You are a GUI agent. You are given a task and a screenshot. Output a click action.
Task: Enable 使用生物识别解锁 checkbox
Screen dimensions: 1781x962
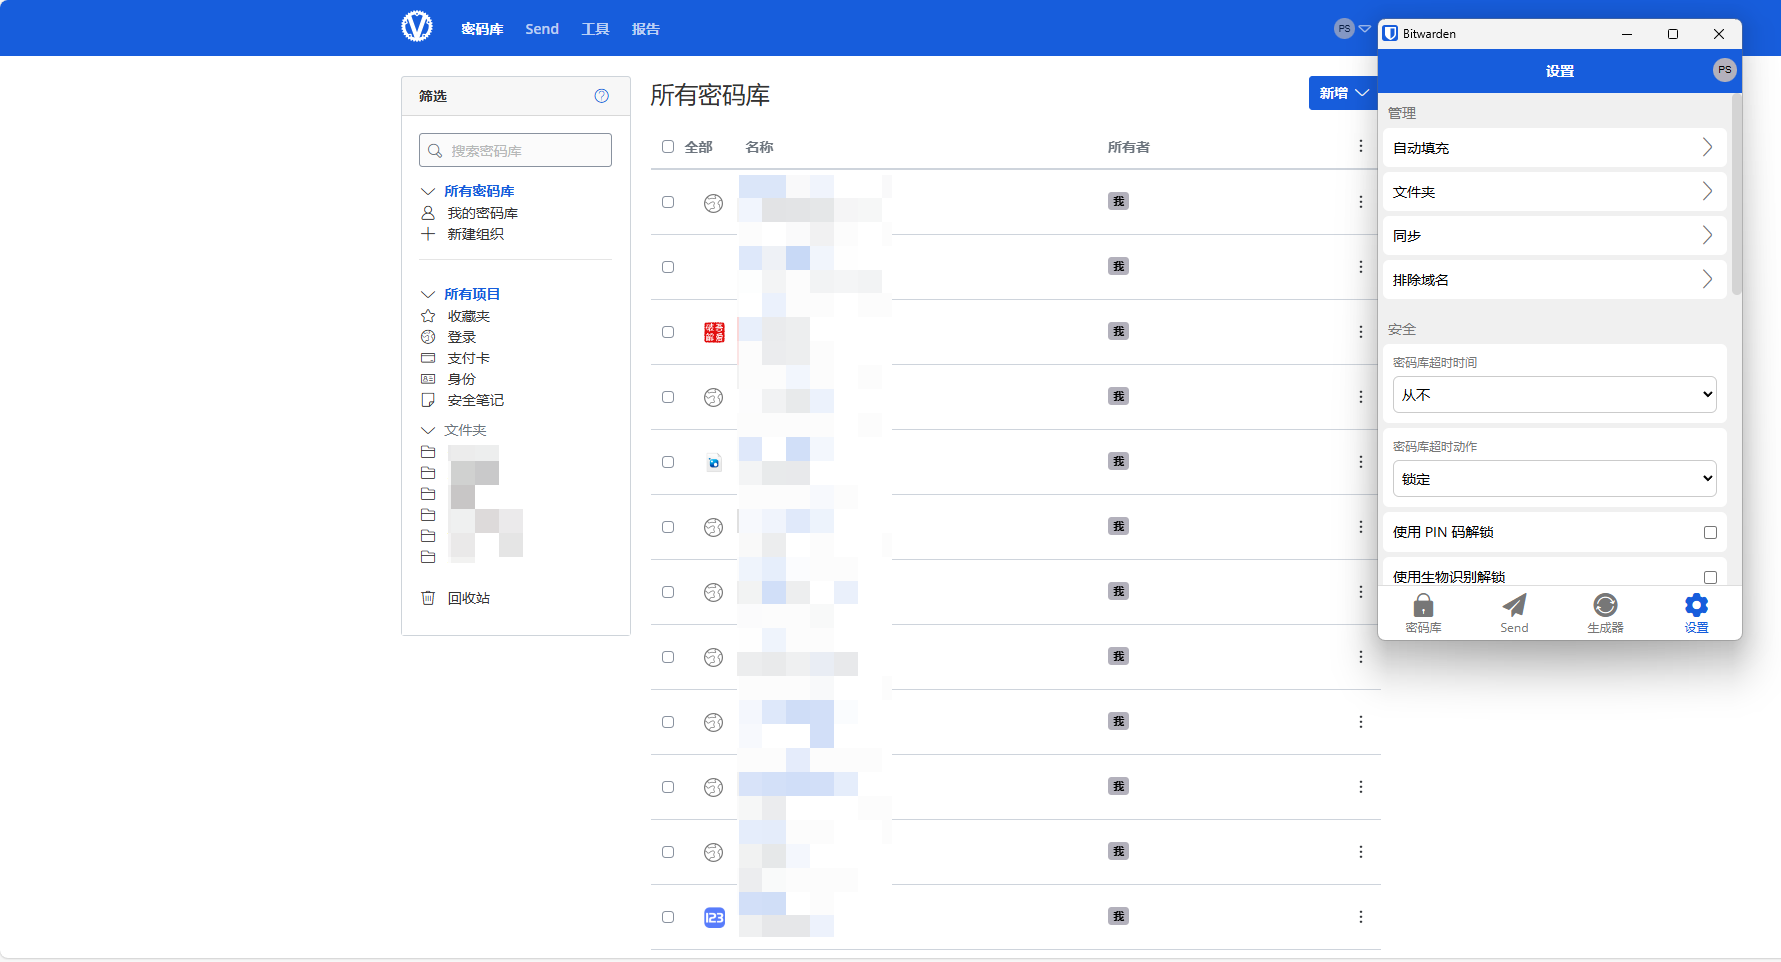pos(1710,577)
